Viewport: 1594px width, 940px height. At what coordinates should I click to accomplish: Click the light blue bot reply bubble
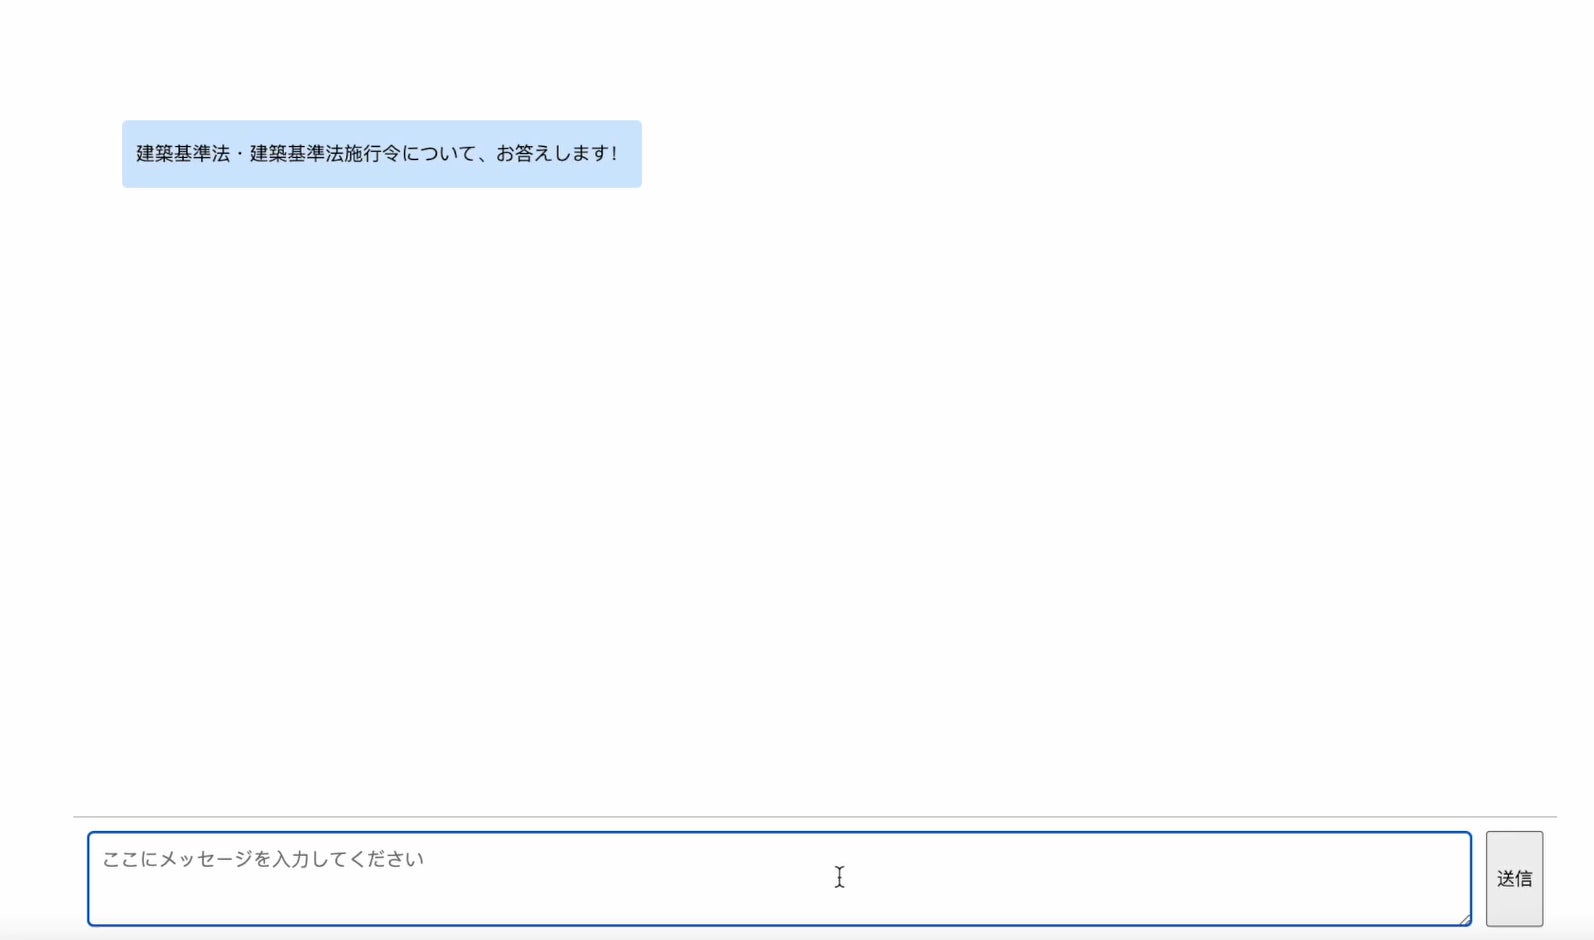[382, 154]
